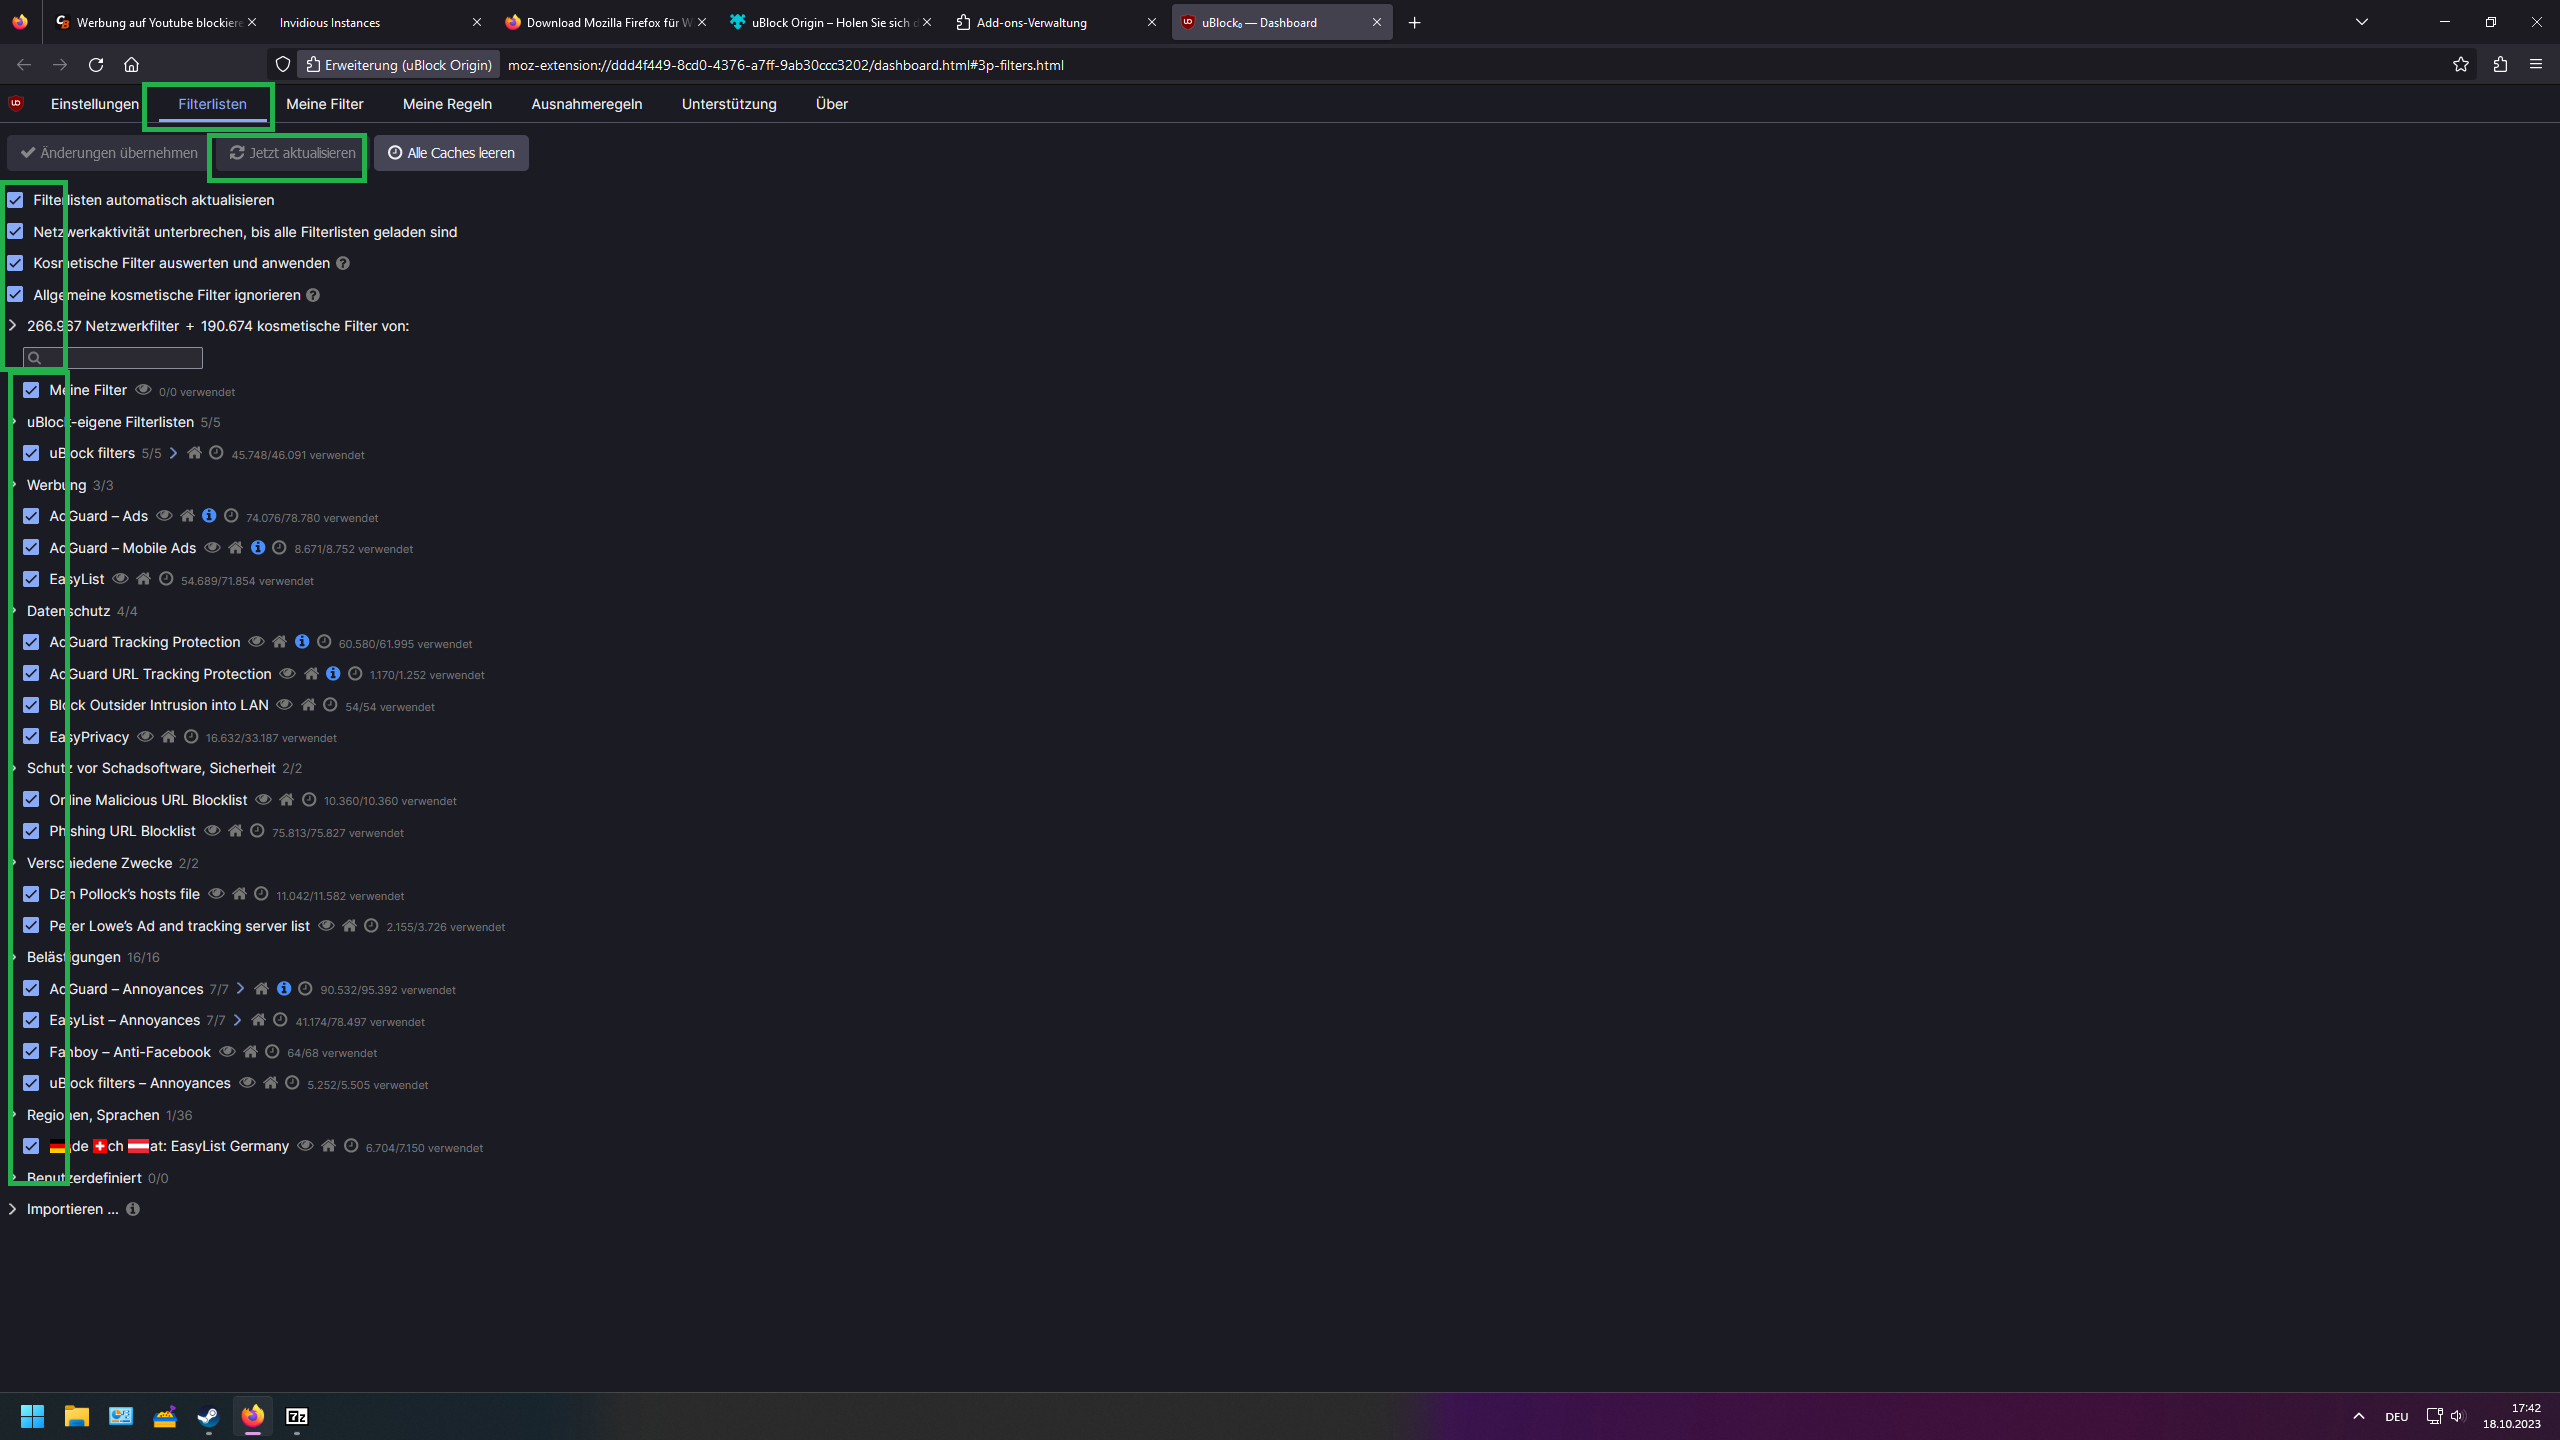
Task: Uncheck Peter Lowe's Ad and tracking server list
Action: tap(31, 926)
